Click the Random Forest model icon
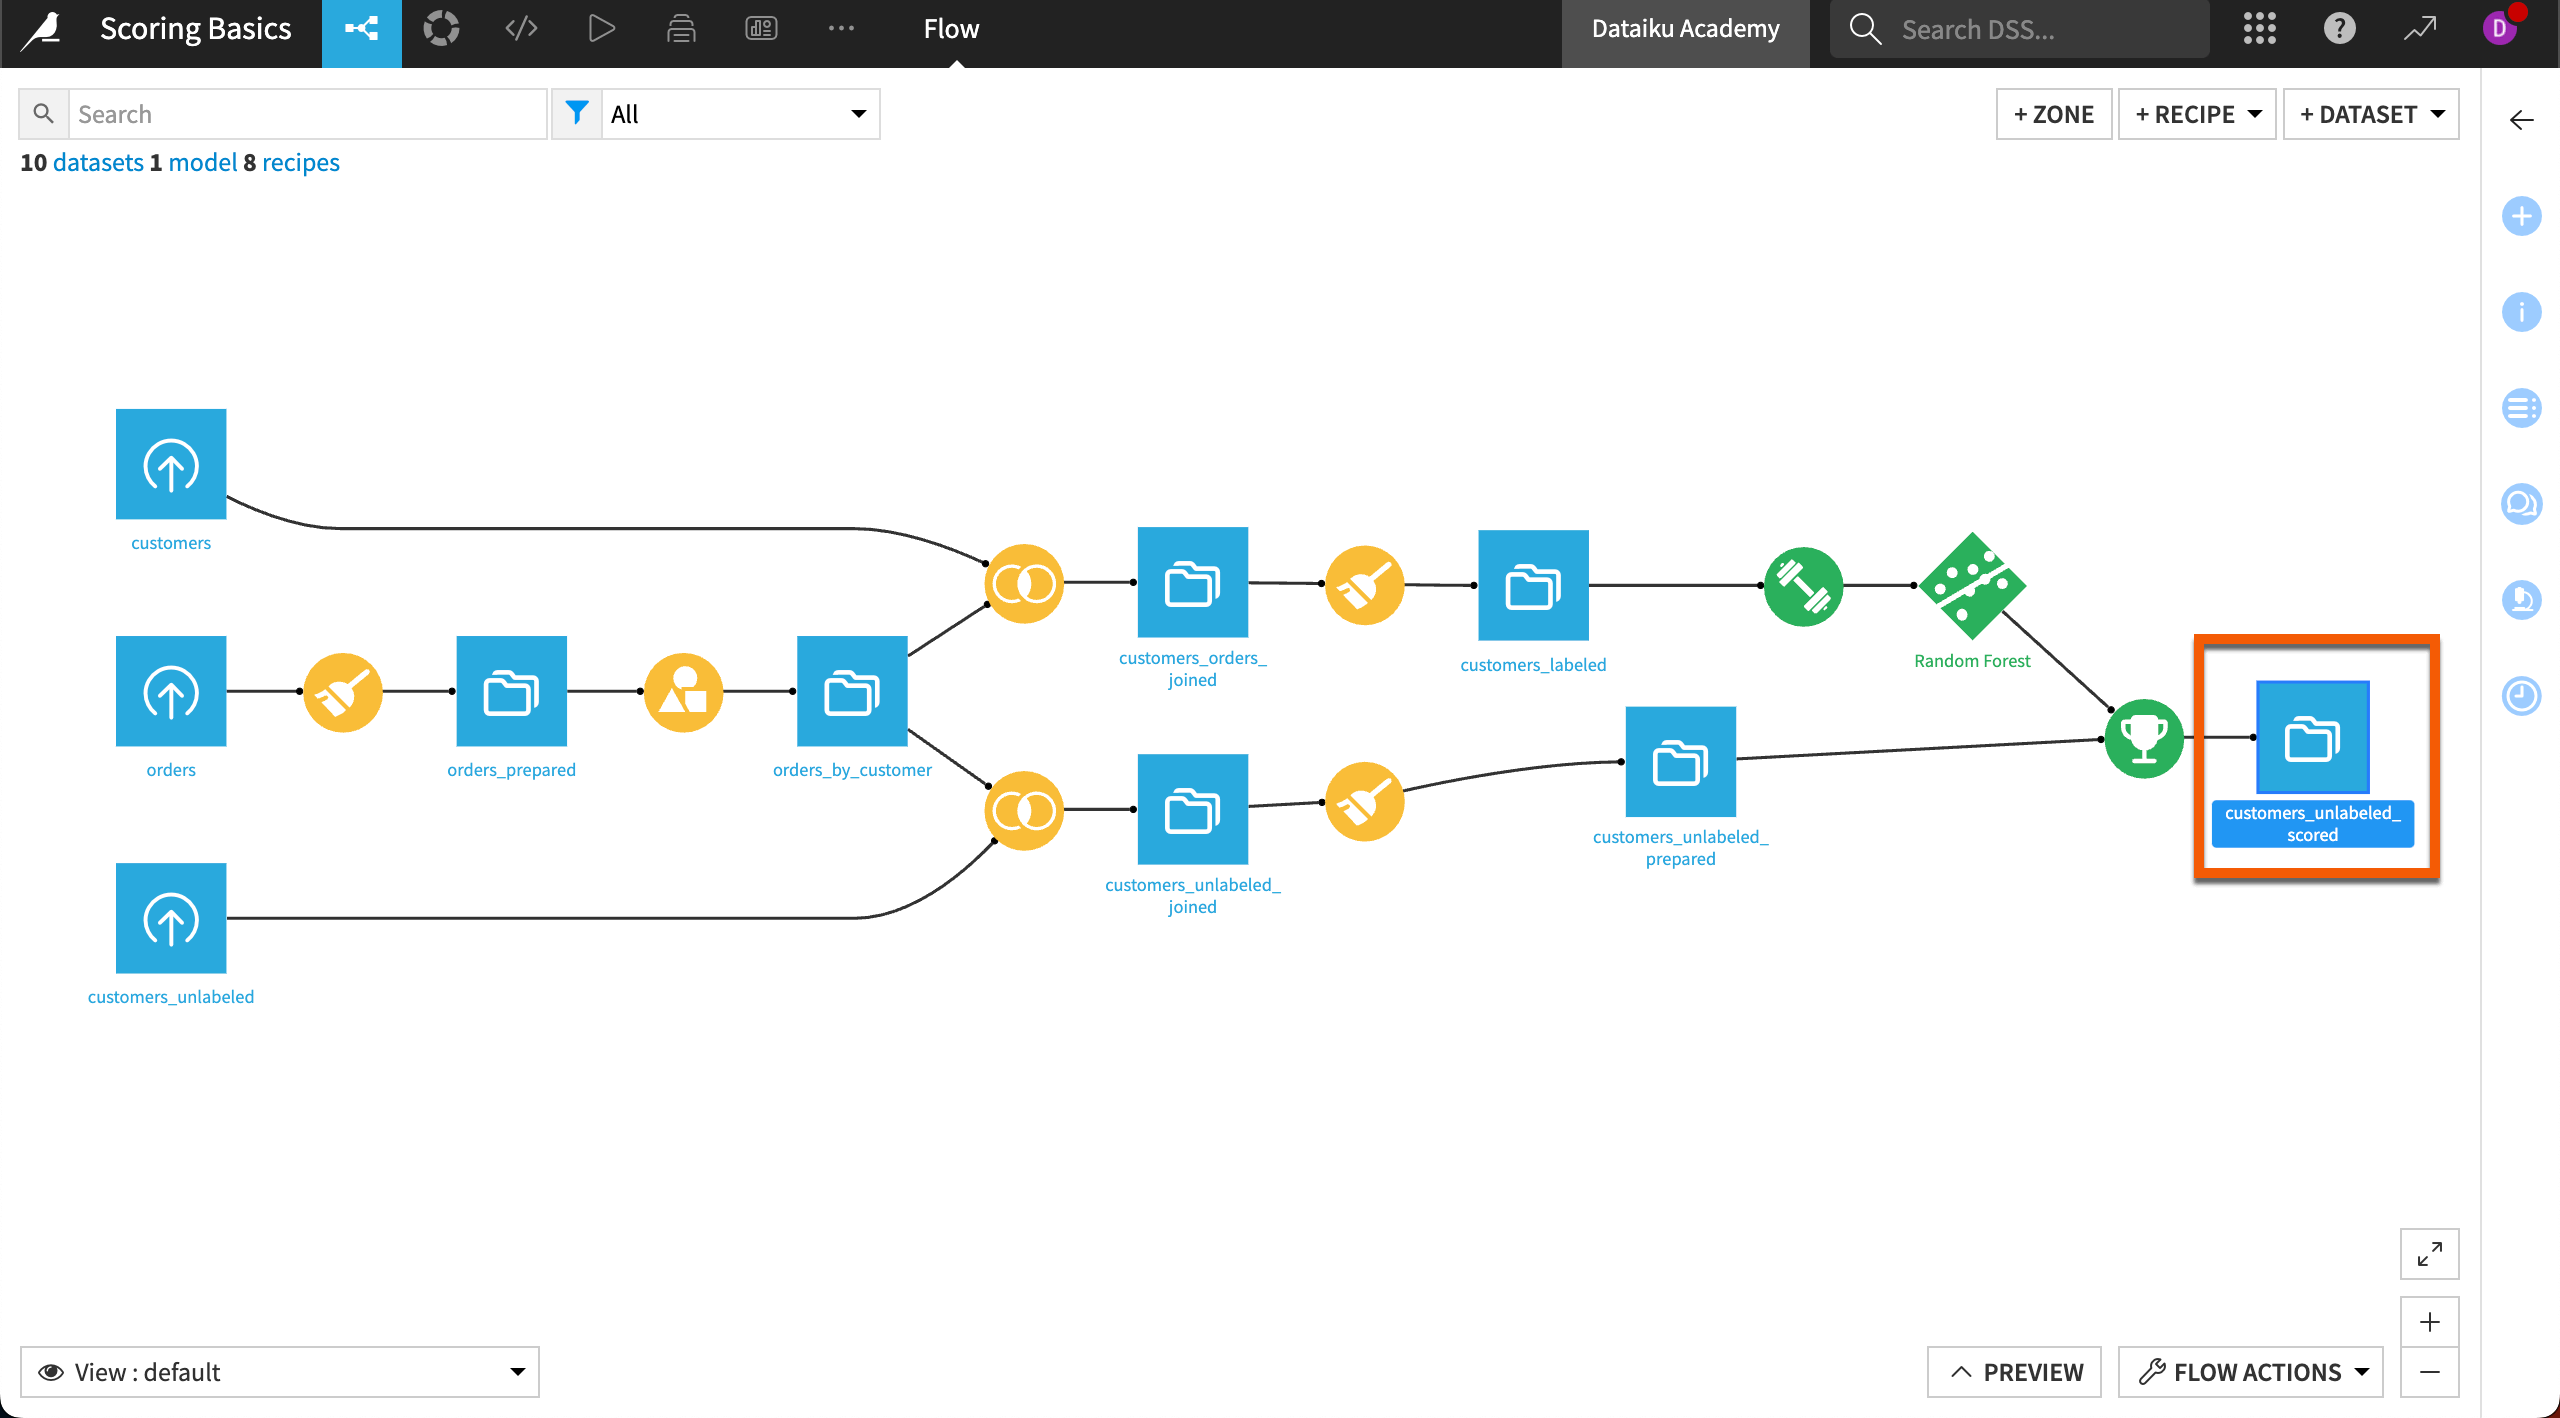The image size is (2560, 1418). [1973, 585]
